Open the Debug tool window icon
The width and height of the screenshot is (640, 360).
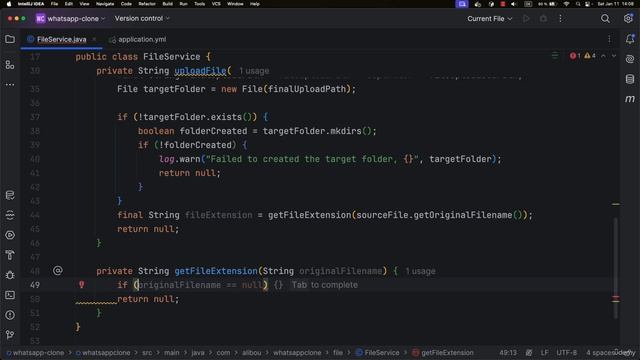[x=10, y=275]
